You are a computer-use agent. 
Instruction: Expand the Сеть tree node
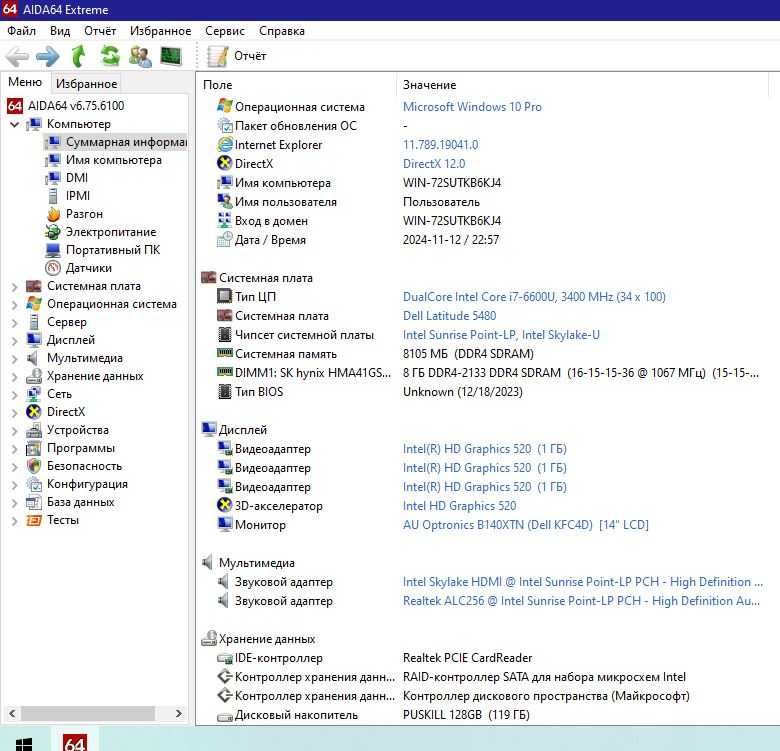tap(14, 394)
